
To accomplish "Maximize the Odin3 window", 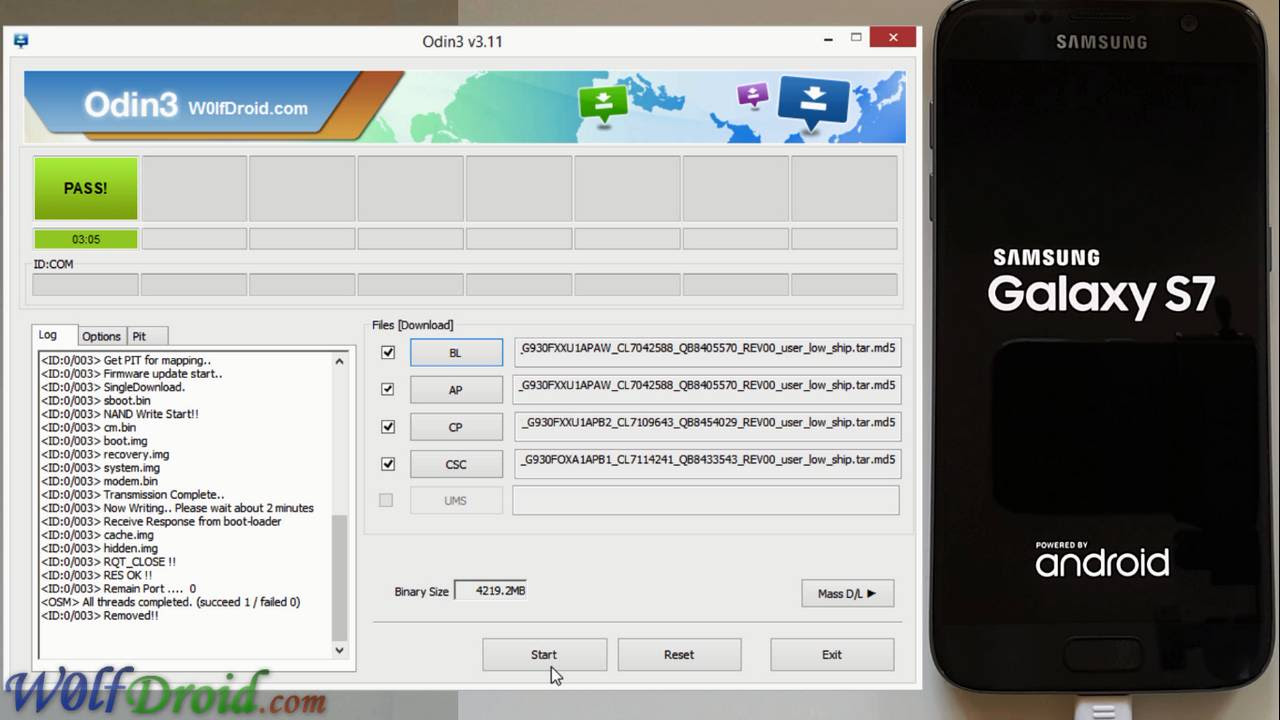I will pos(856,39).
